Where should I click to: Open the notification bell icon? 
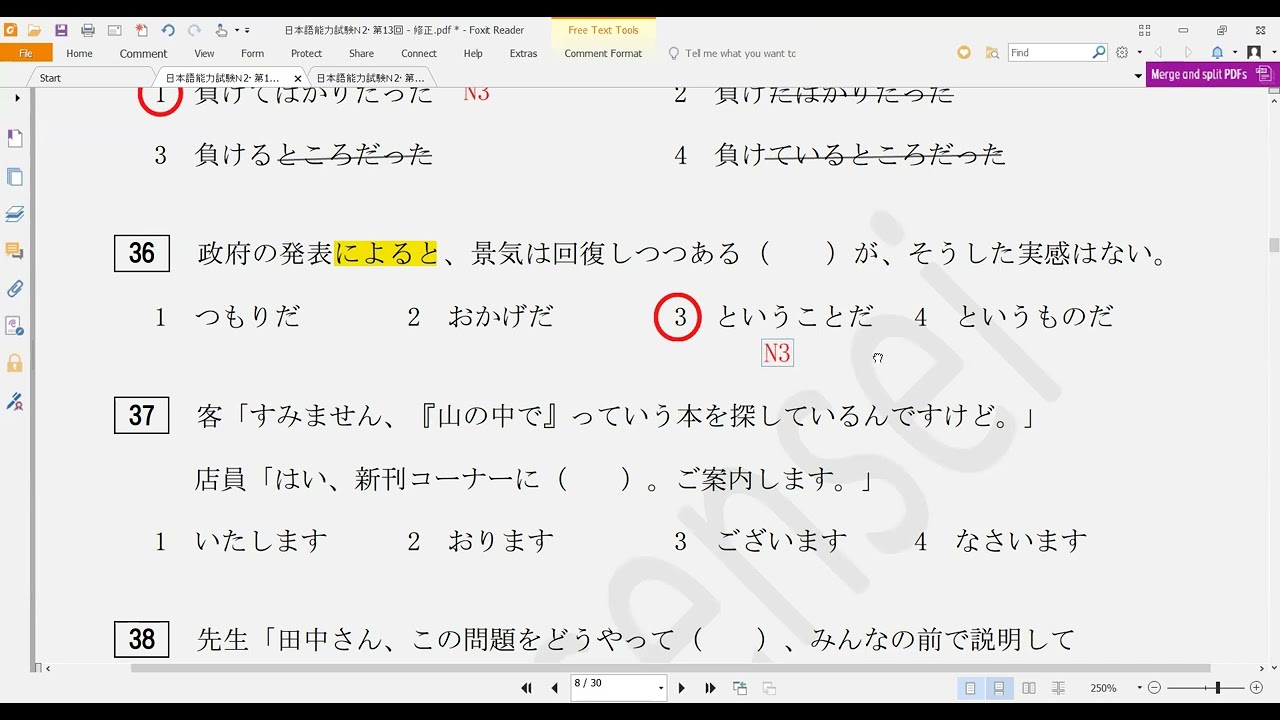click(x=1217, y=53)
